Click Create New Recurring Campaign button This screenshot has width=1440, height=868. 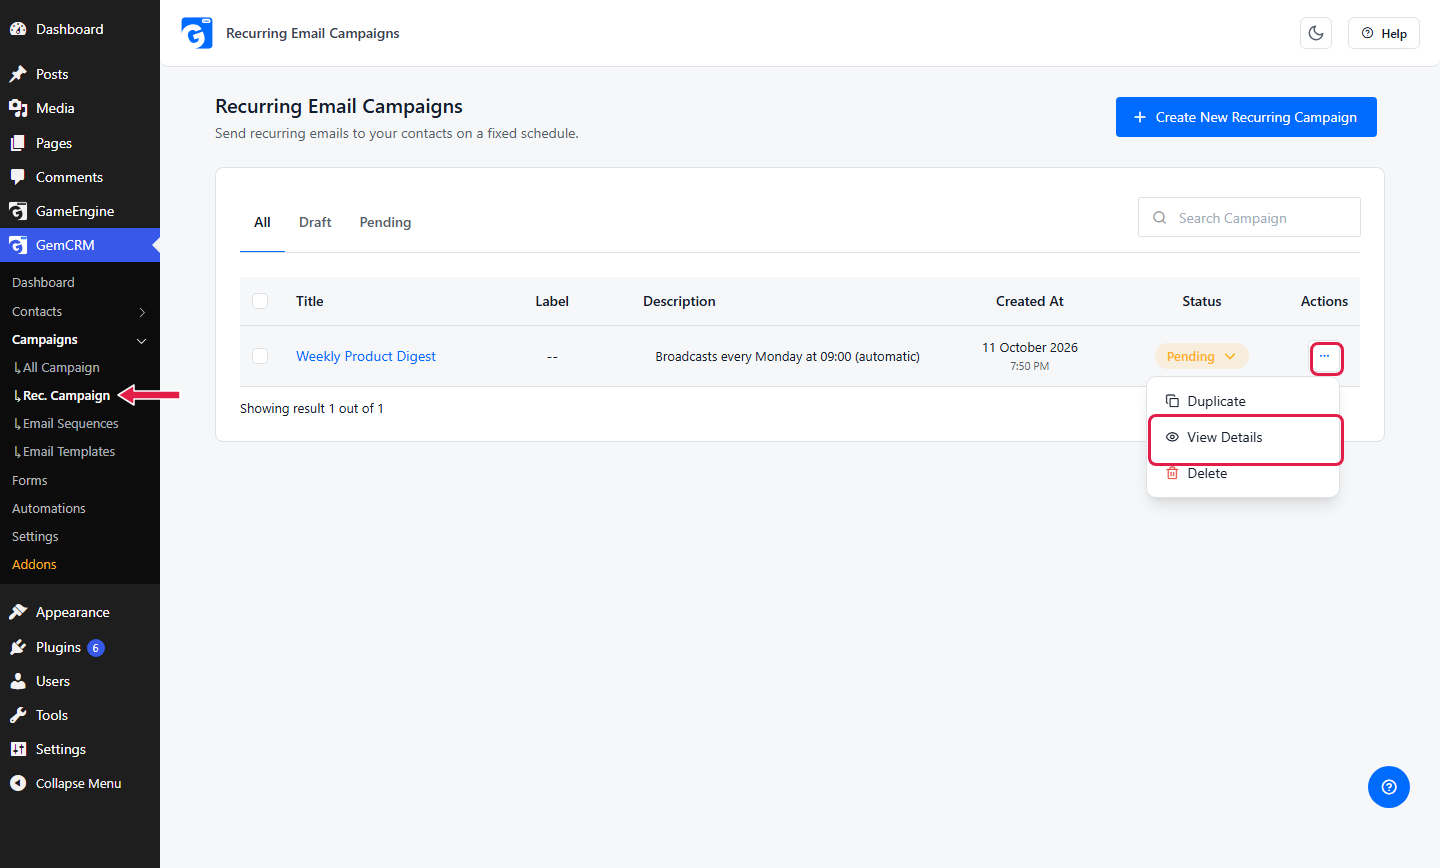tap(1246, 117)
